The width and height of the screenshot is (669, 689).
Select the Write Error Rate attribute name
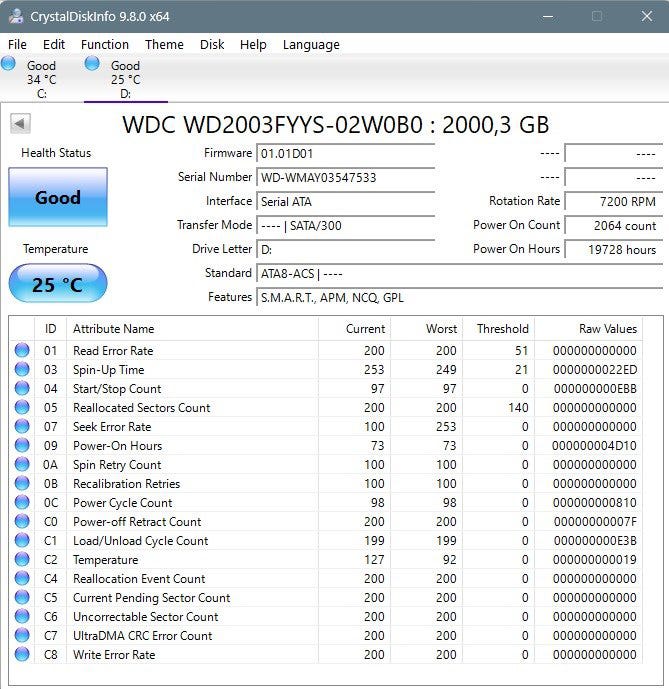(x=114, y=655)
